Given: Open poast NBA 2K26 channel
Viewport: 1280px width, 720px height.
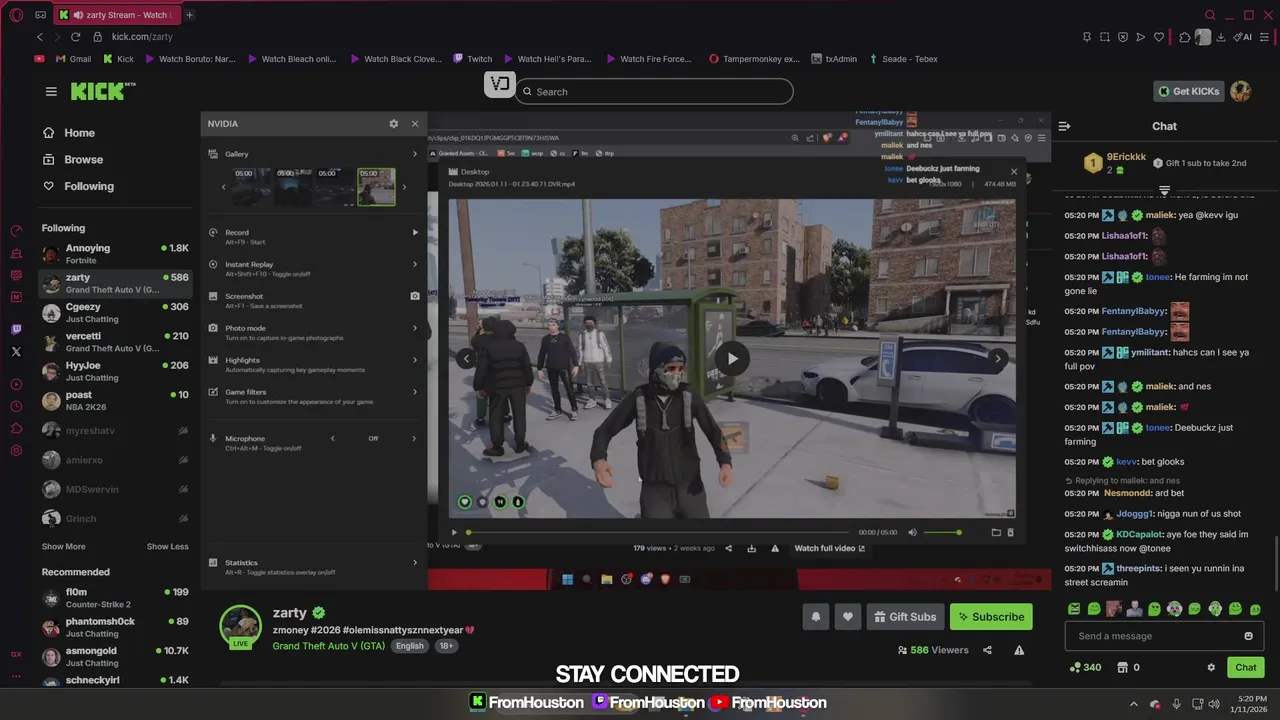Looking at the screenshot, I should click(115, 401).
